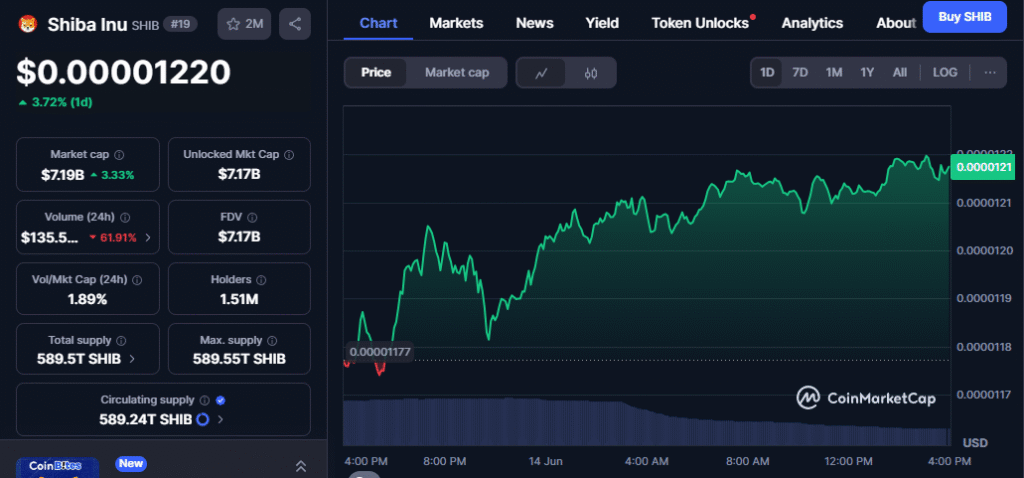The height and width of the screenshot is (478, 1024).
Task: Expand Volume (24h) details chevron
Action: coord(148,238)
